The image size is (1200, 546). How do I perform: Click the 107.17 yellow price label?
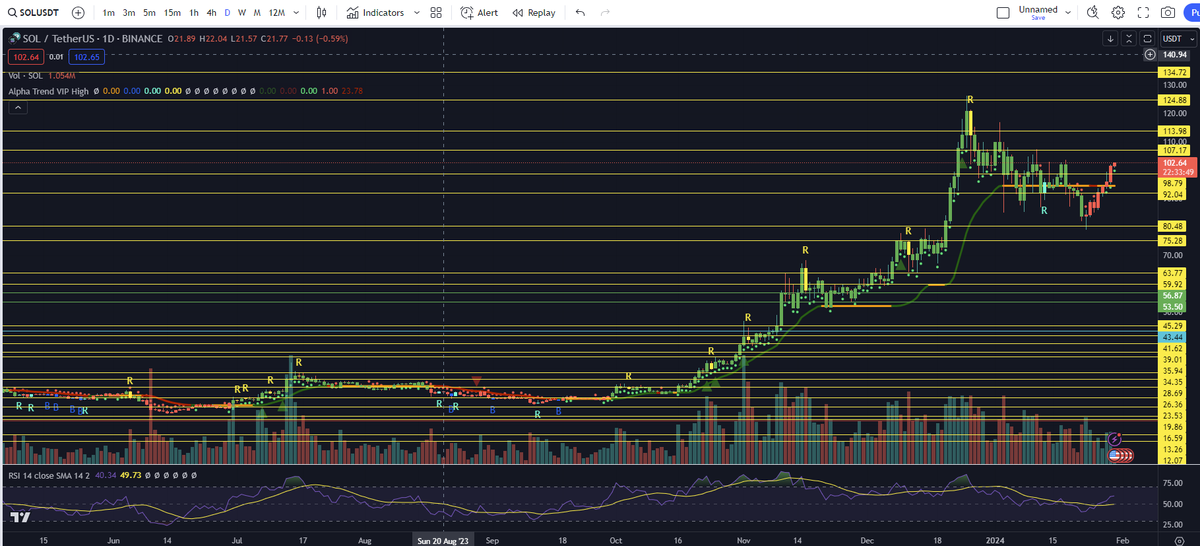[1172, 151]
